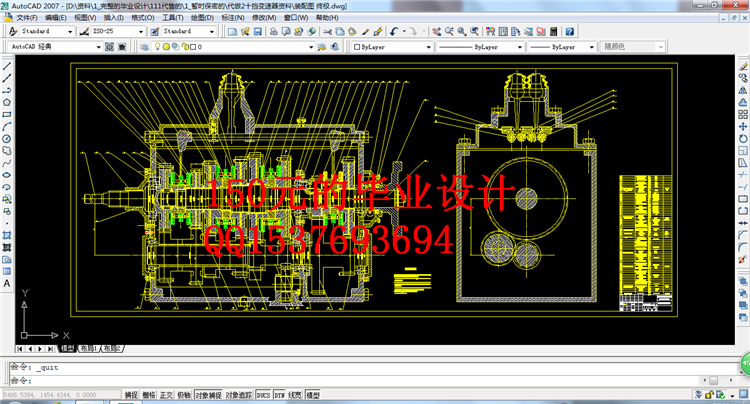The height and width of the screenshot is (404, 750).
Task: Click the Layer Previous icon
Action: click(x=335, y=47)
